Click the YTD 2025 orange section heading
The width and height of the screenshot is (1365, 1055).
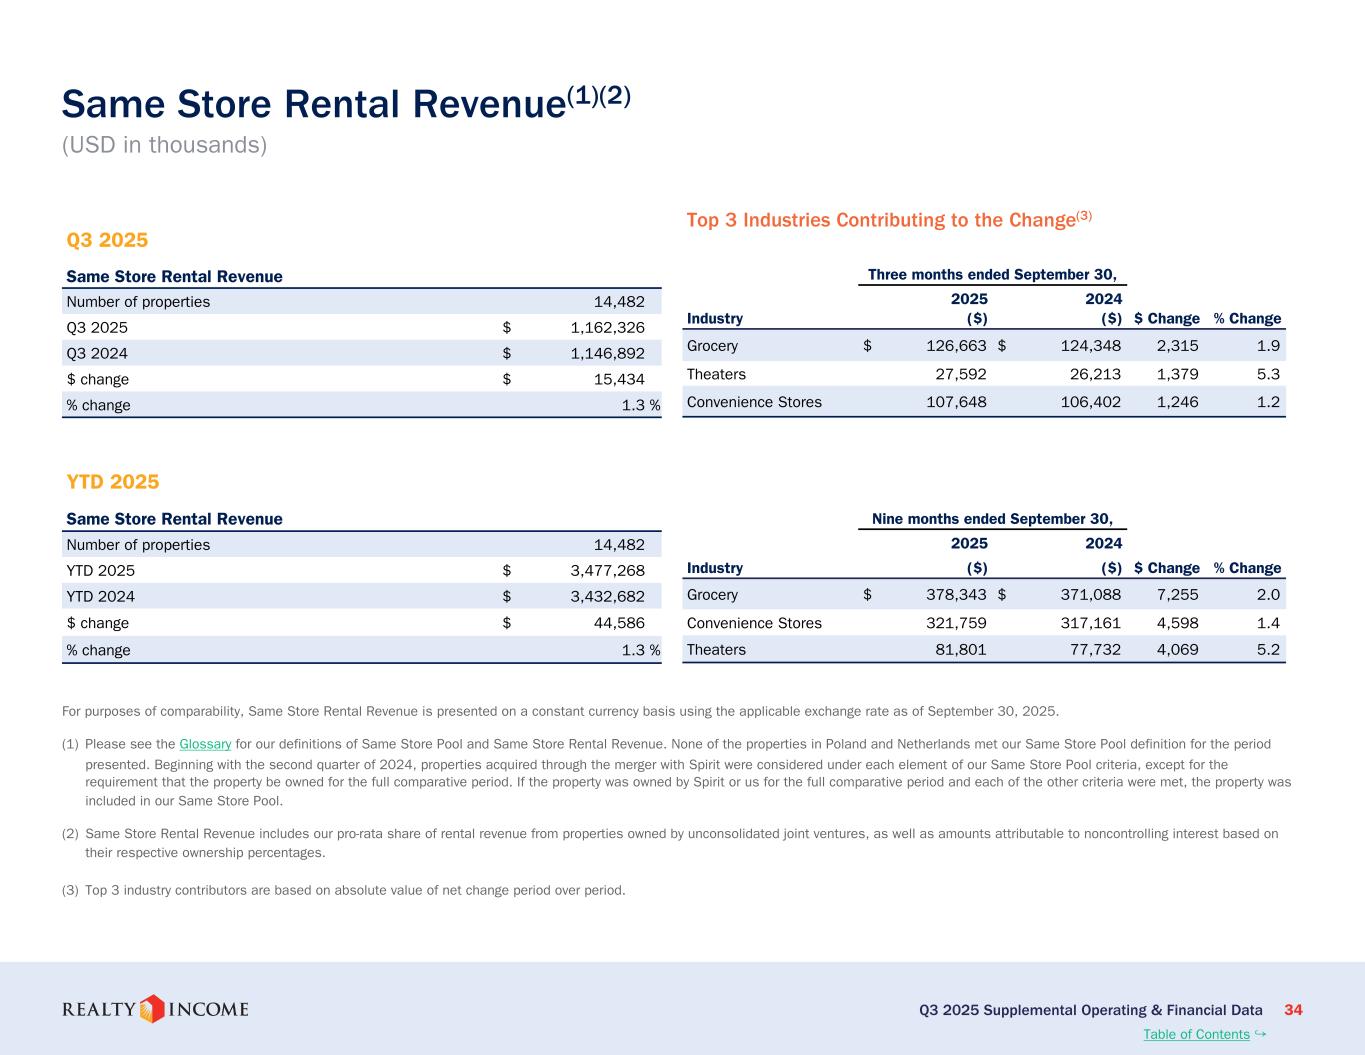coord(113,482)
